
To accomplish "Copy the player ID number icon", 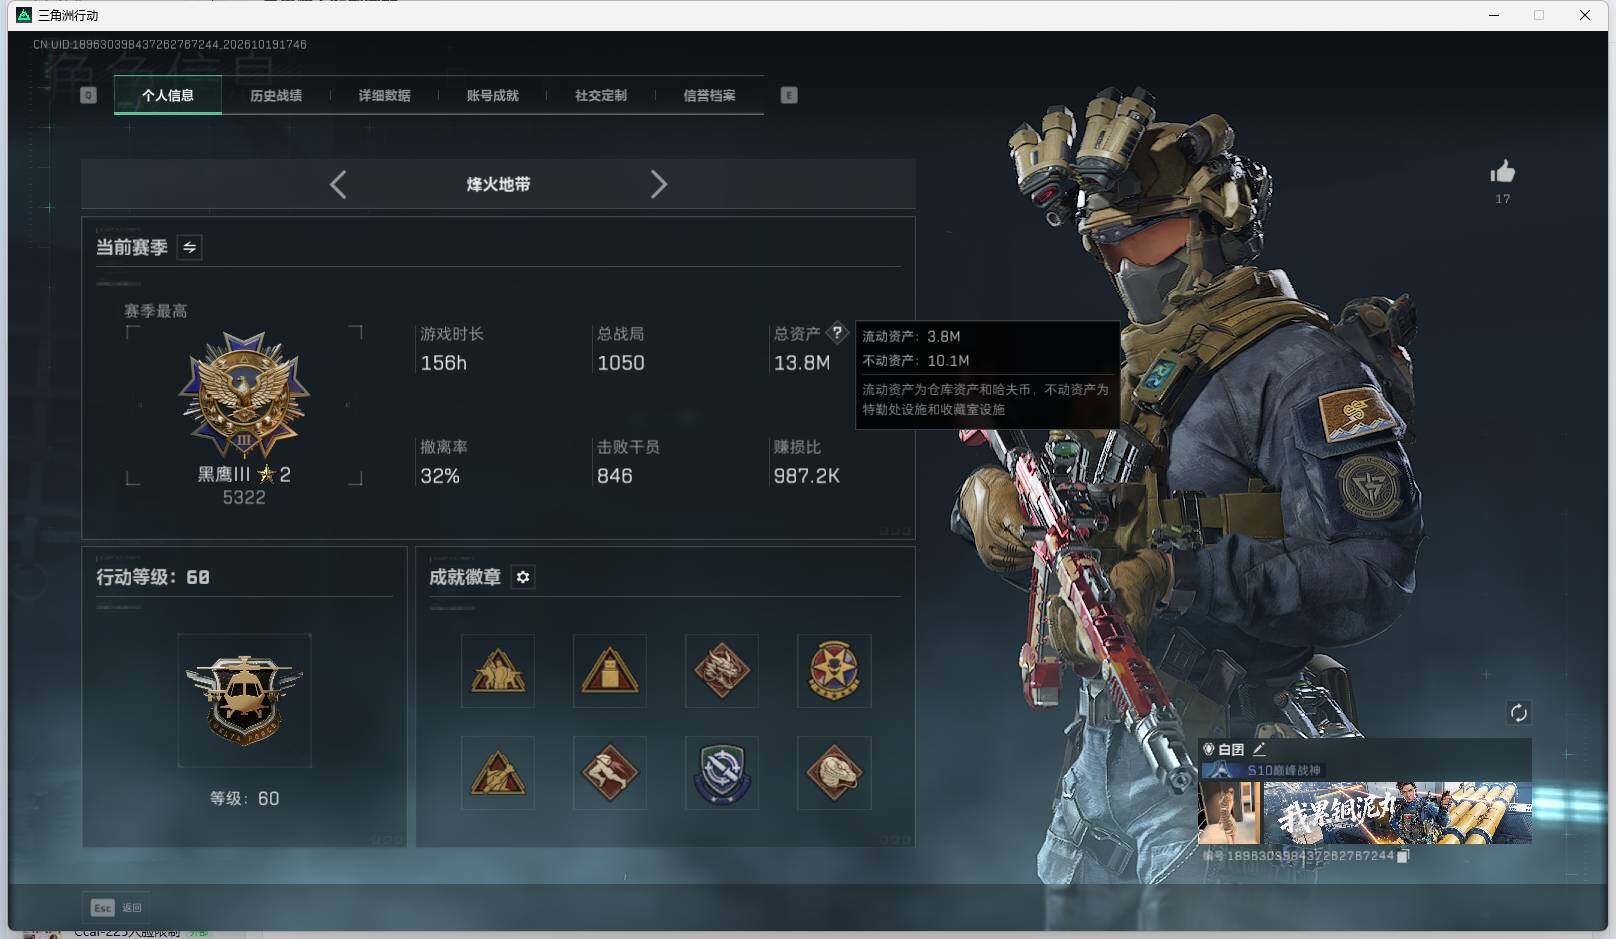I will click(x=1403, y=856).
